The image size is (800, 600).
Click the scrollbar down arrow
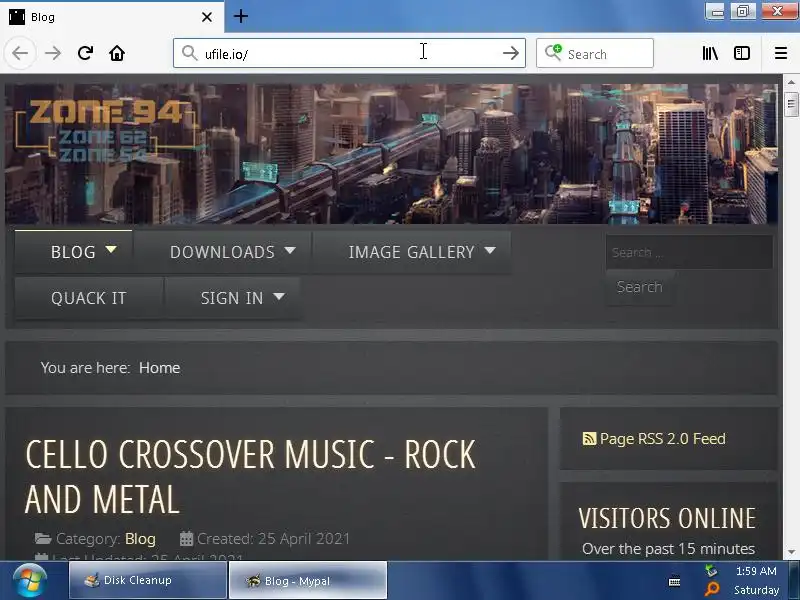791,552
